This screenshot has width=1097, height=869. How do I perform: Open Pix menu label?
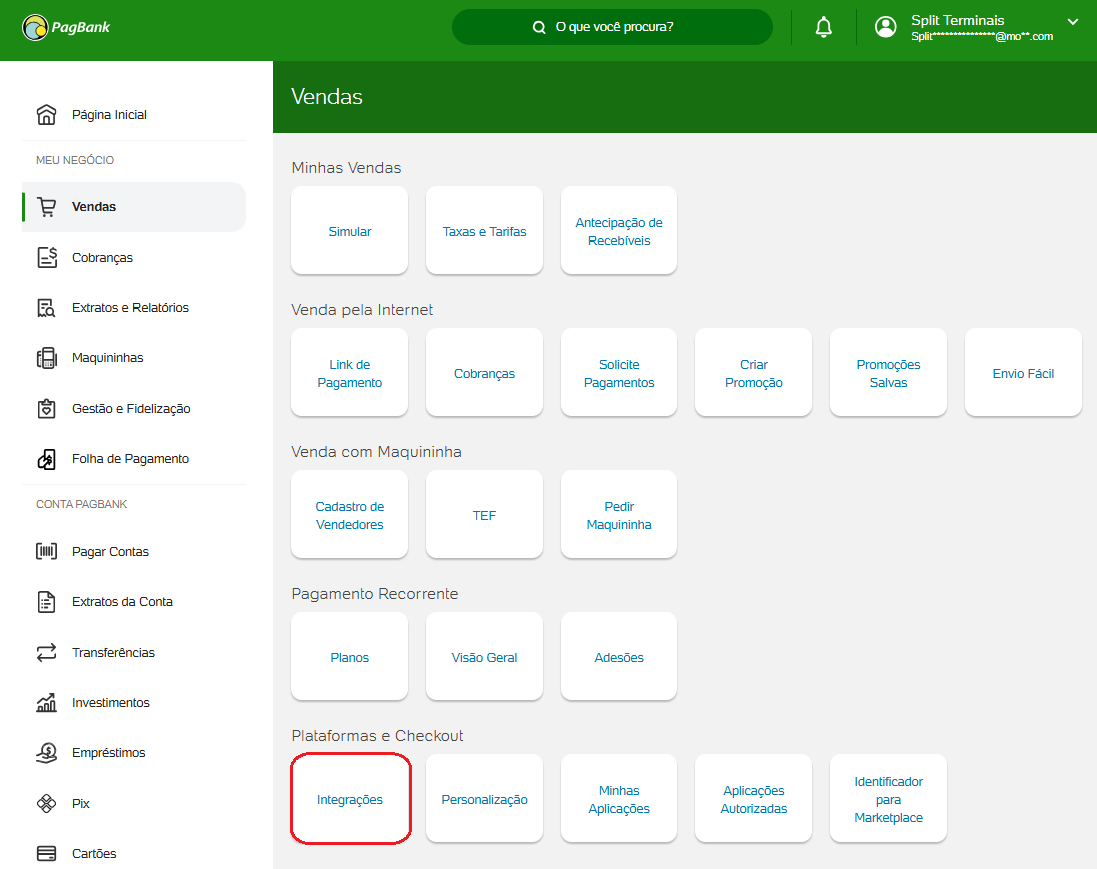(x=80, y=803)
